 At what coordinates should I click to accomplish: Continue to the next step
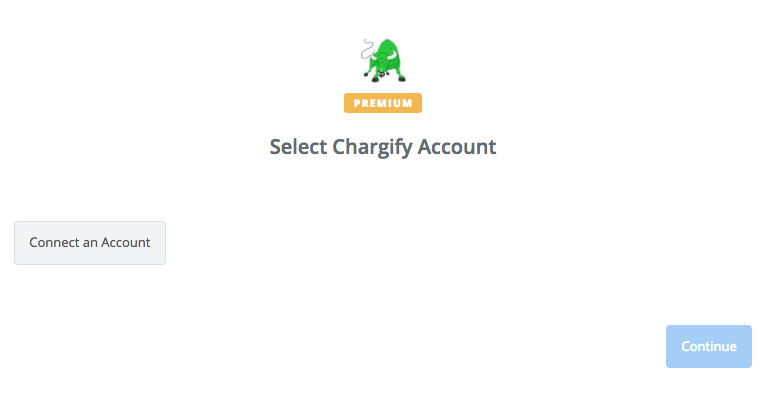tap(709, 346)
